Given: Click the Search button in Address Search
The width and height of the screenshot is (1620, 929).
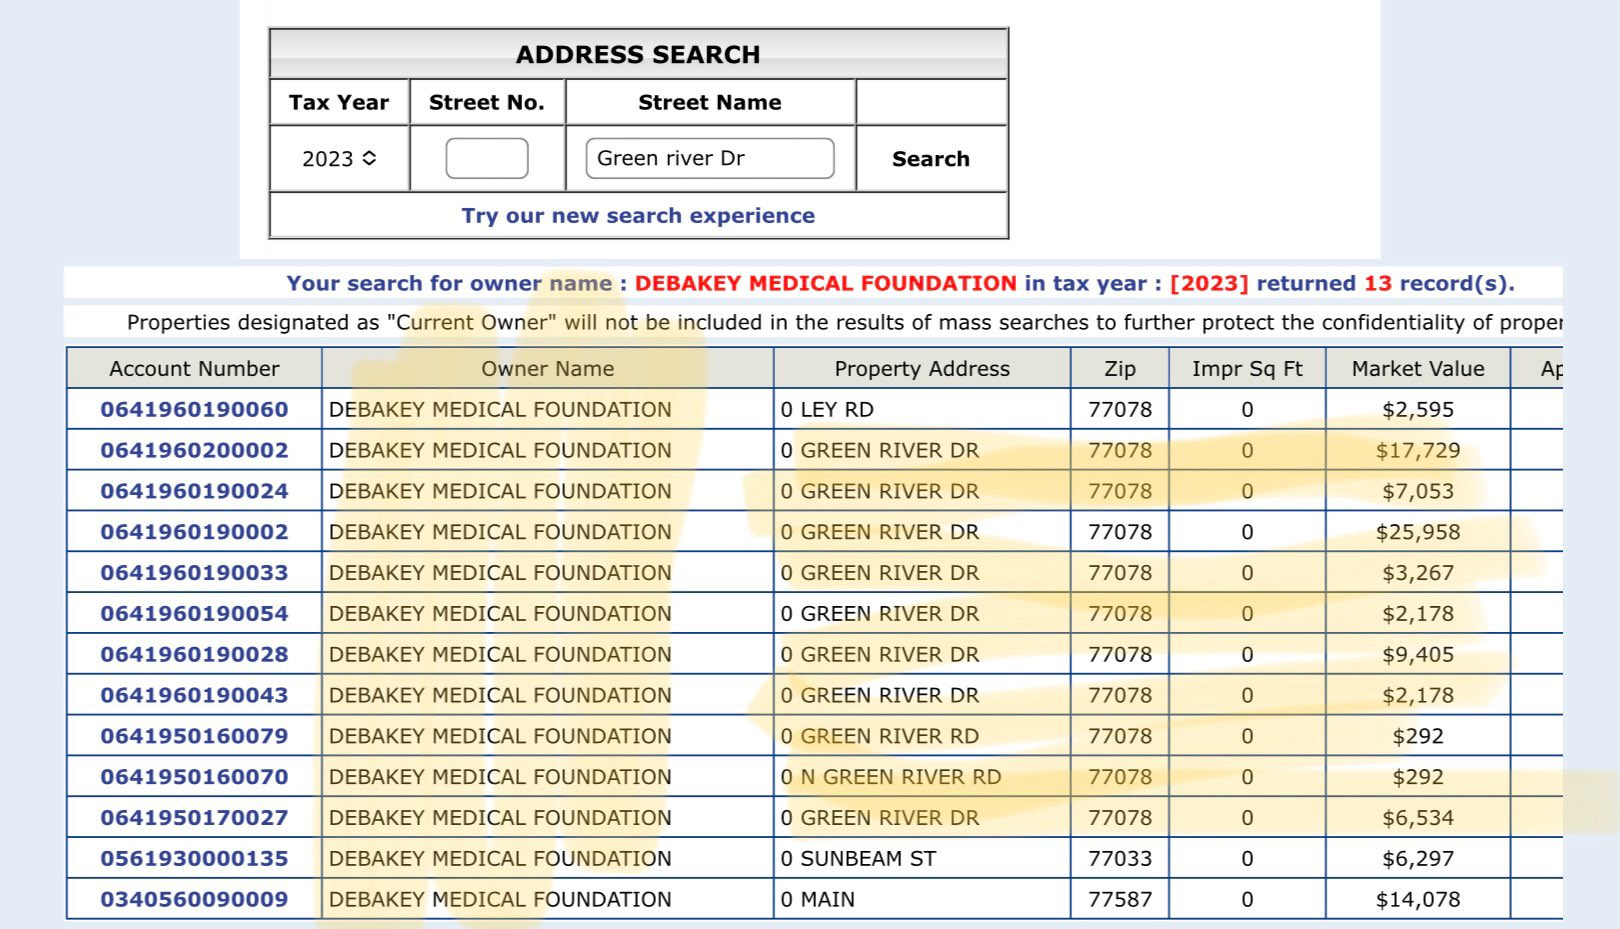Looking at the screenshot, I should pyautogui.click(x=931, y=159).
